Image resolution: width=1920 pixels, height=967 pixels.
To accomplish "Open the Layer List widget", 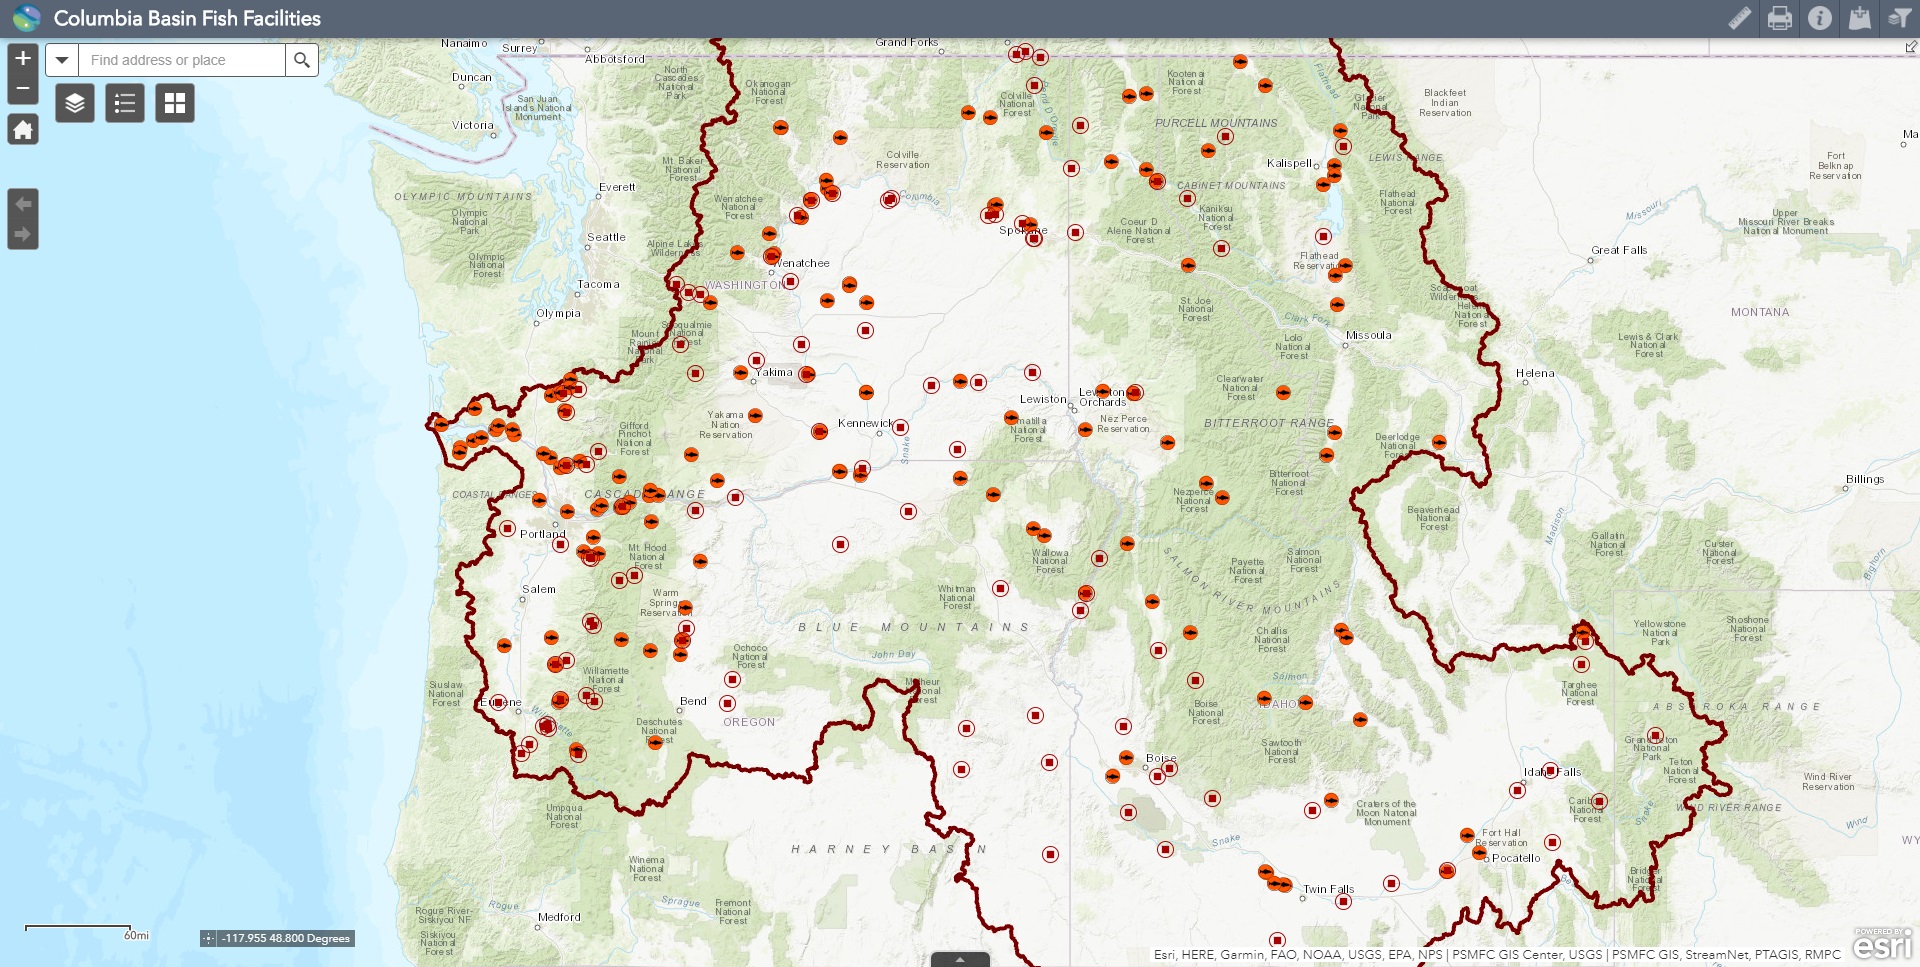I will coord(75,103).
